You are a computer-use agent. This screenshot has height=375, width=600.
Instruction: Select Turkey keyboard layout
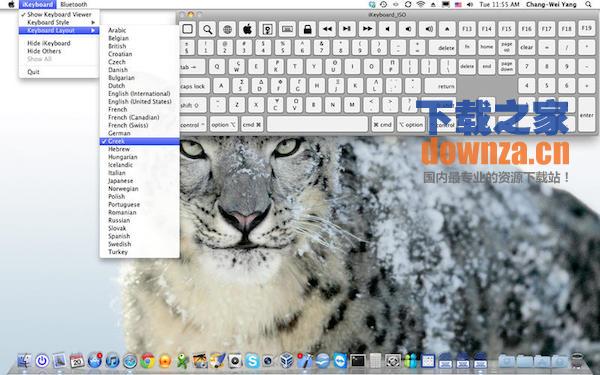[139, 252]
